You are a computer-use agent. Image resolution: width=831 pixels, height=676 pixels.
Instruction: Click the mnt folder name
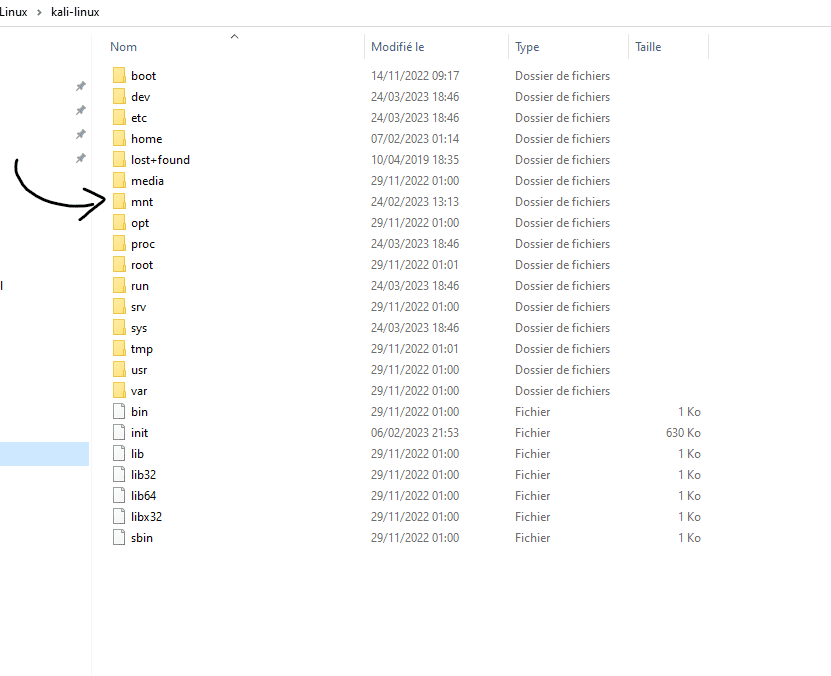click(x=142, y=202)
